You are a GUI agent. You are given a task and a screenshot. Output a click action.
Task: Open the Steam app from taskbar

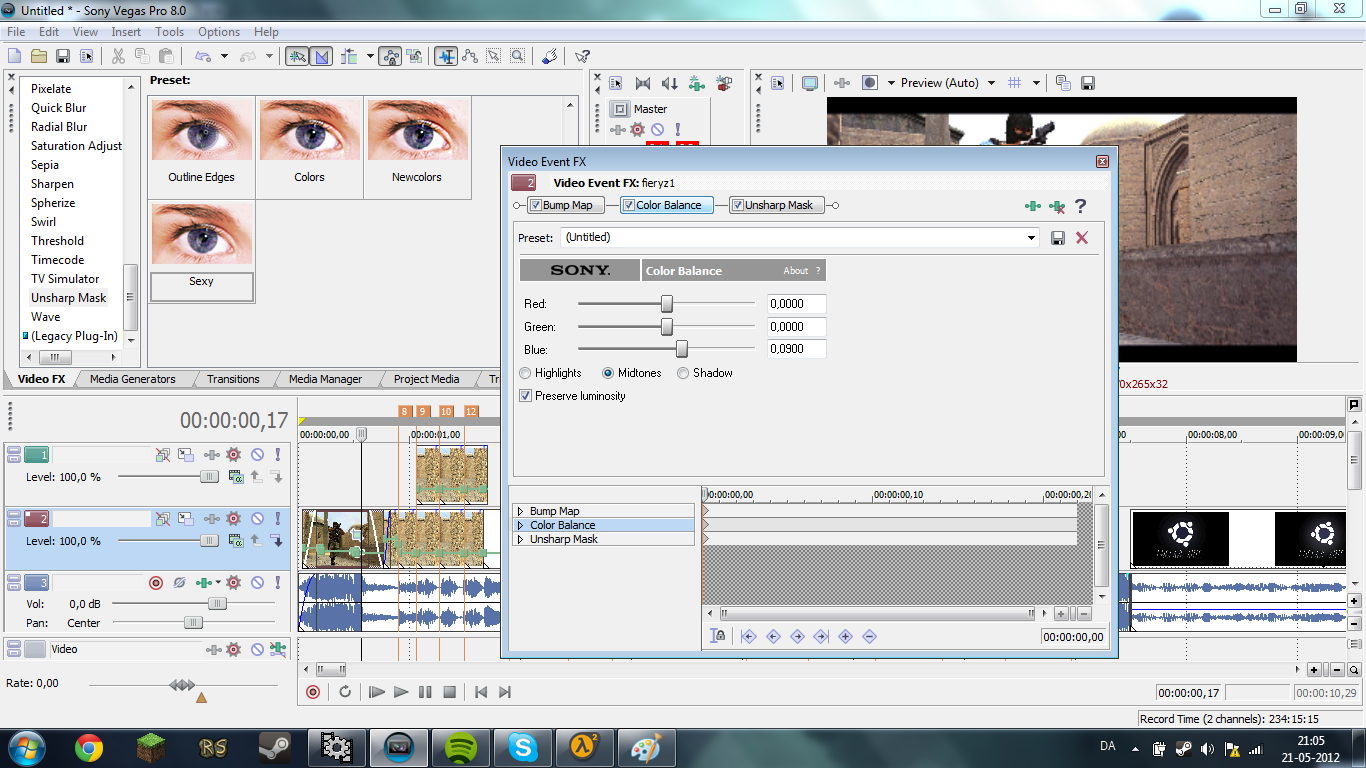pyautogui.click(x=275, y=747)
